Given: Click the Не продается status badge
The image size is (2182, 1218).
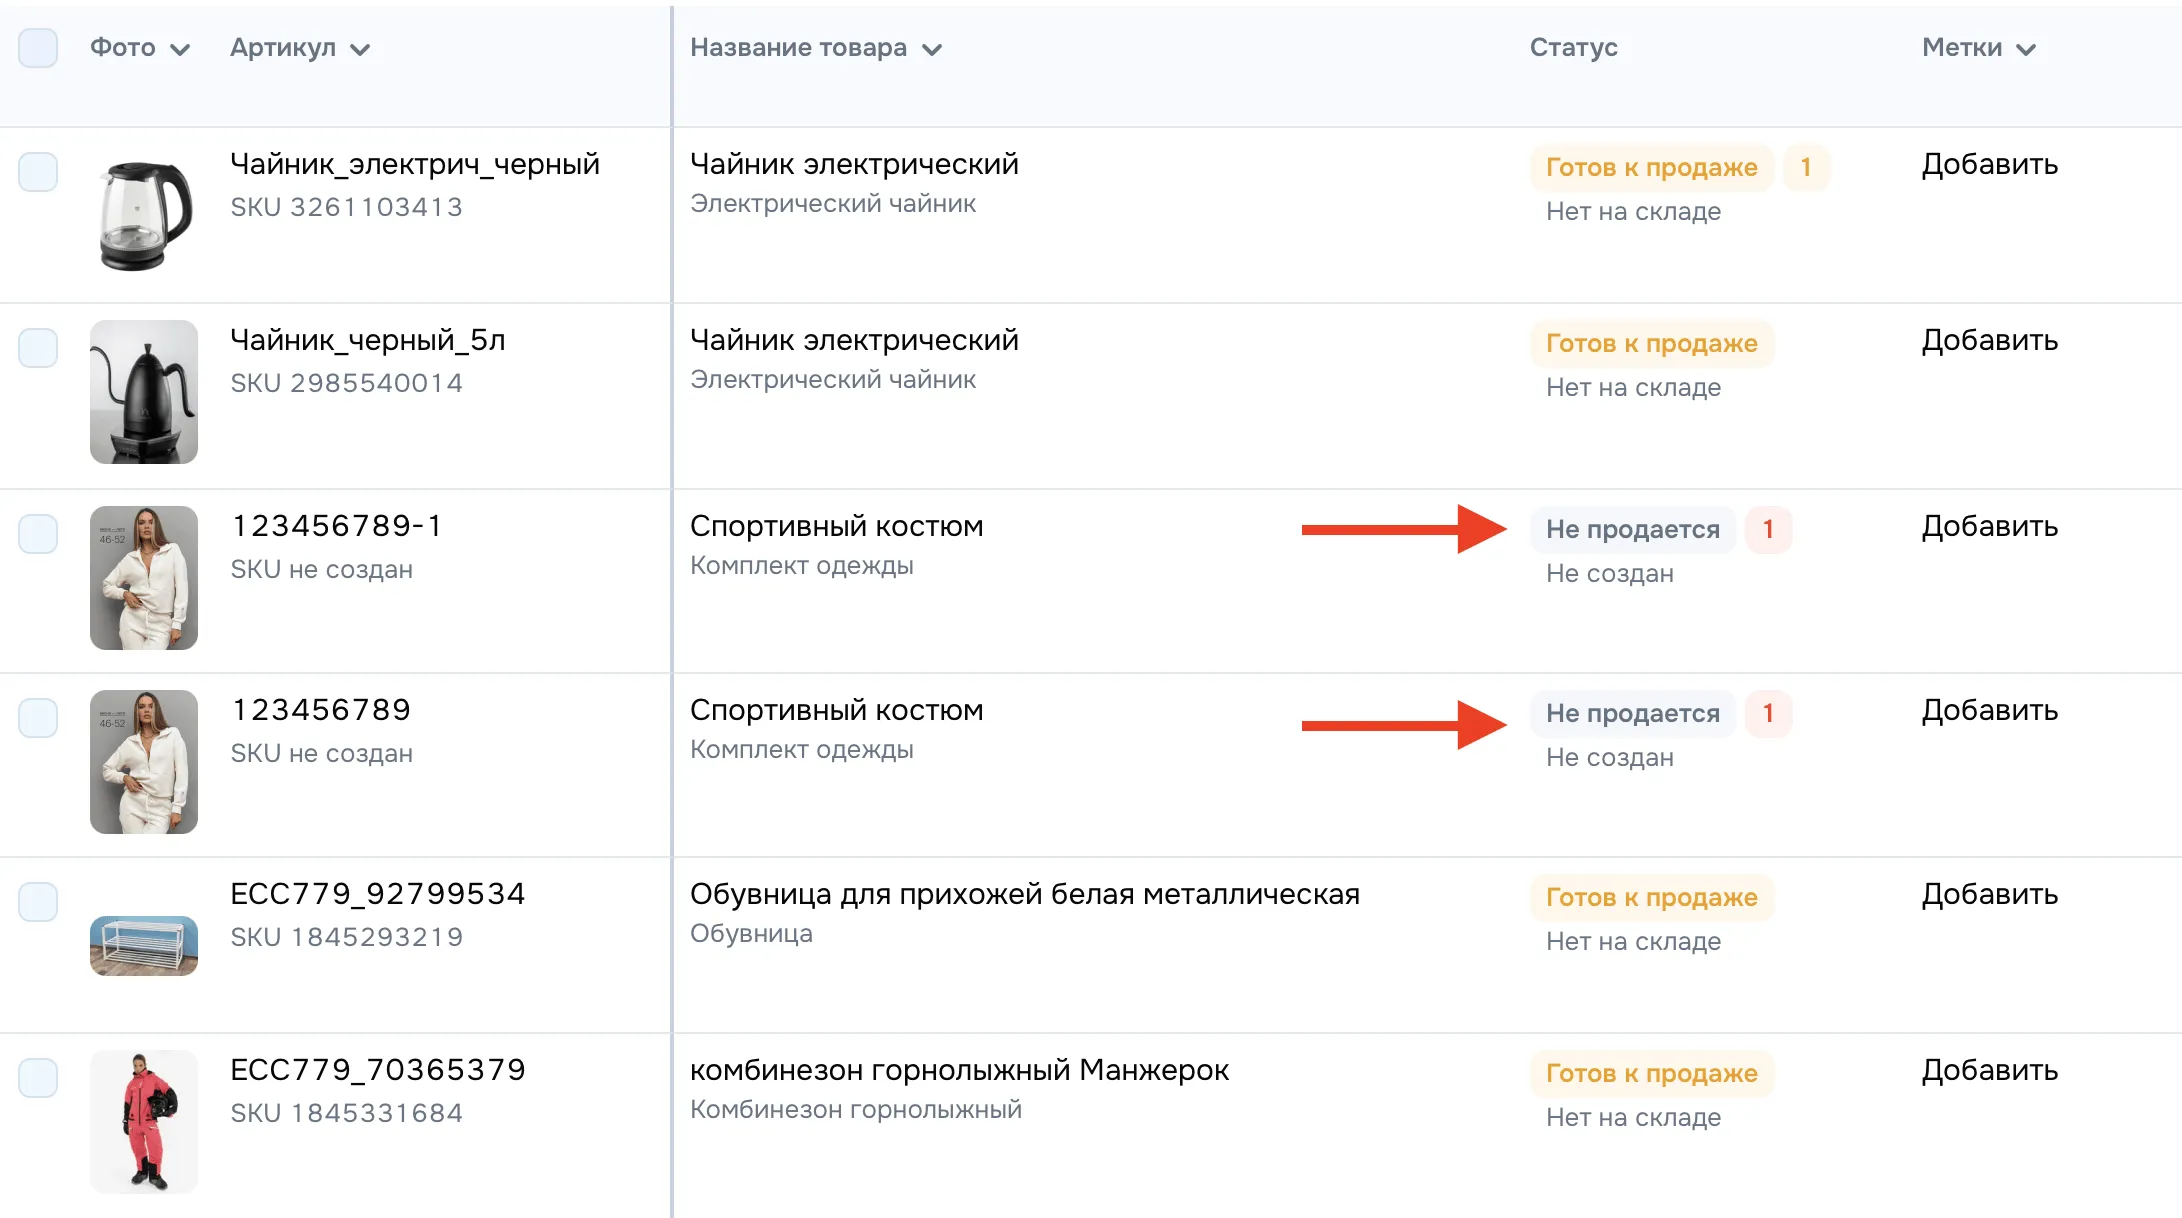Looking at the screenshot, I should point(1633,529).
